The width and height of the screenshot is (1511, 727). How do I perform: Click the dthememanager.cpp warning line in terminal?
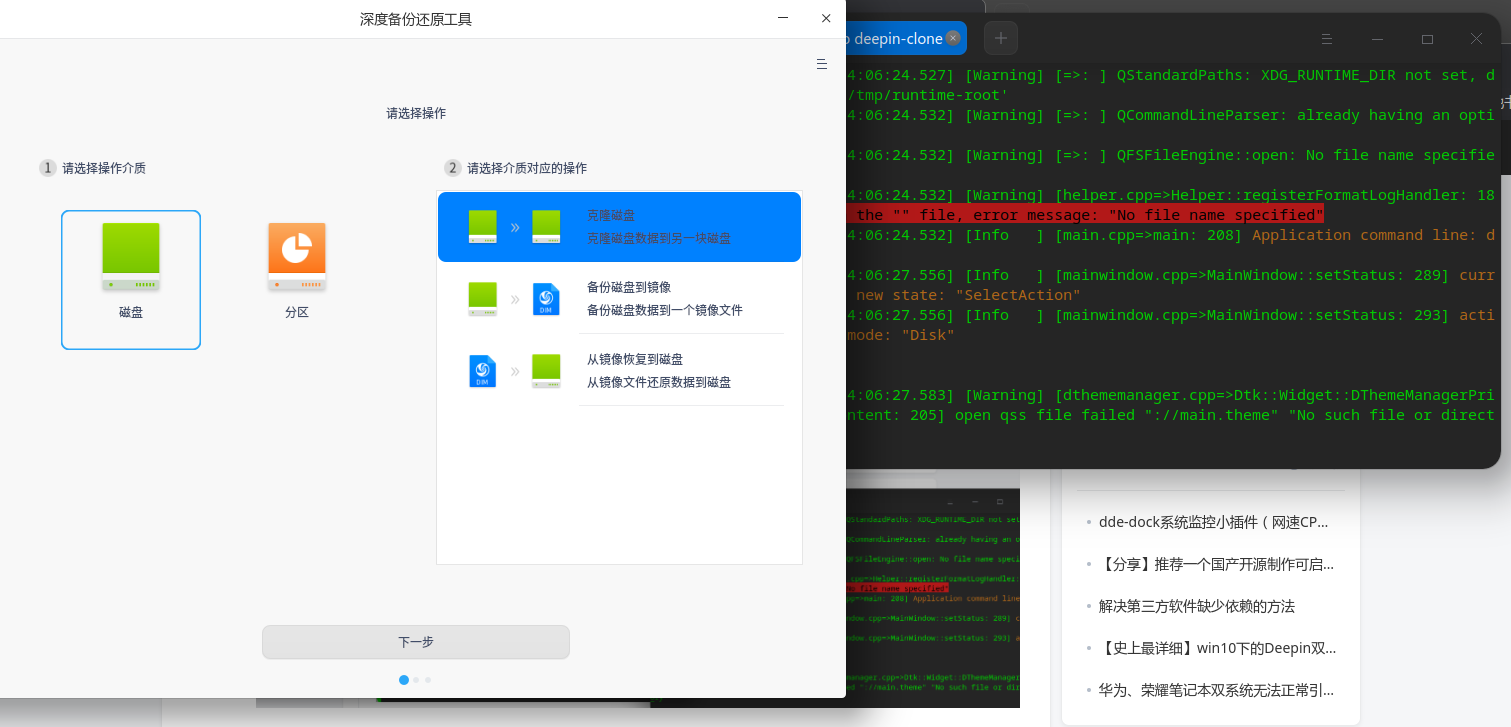pyautogui.click(x=1171, y=395)
